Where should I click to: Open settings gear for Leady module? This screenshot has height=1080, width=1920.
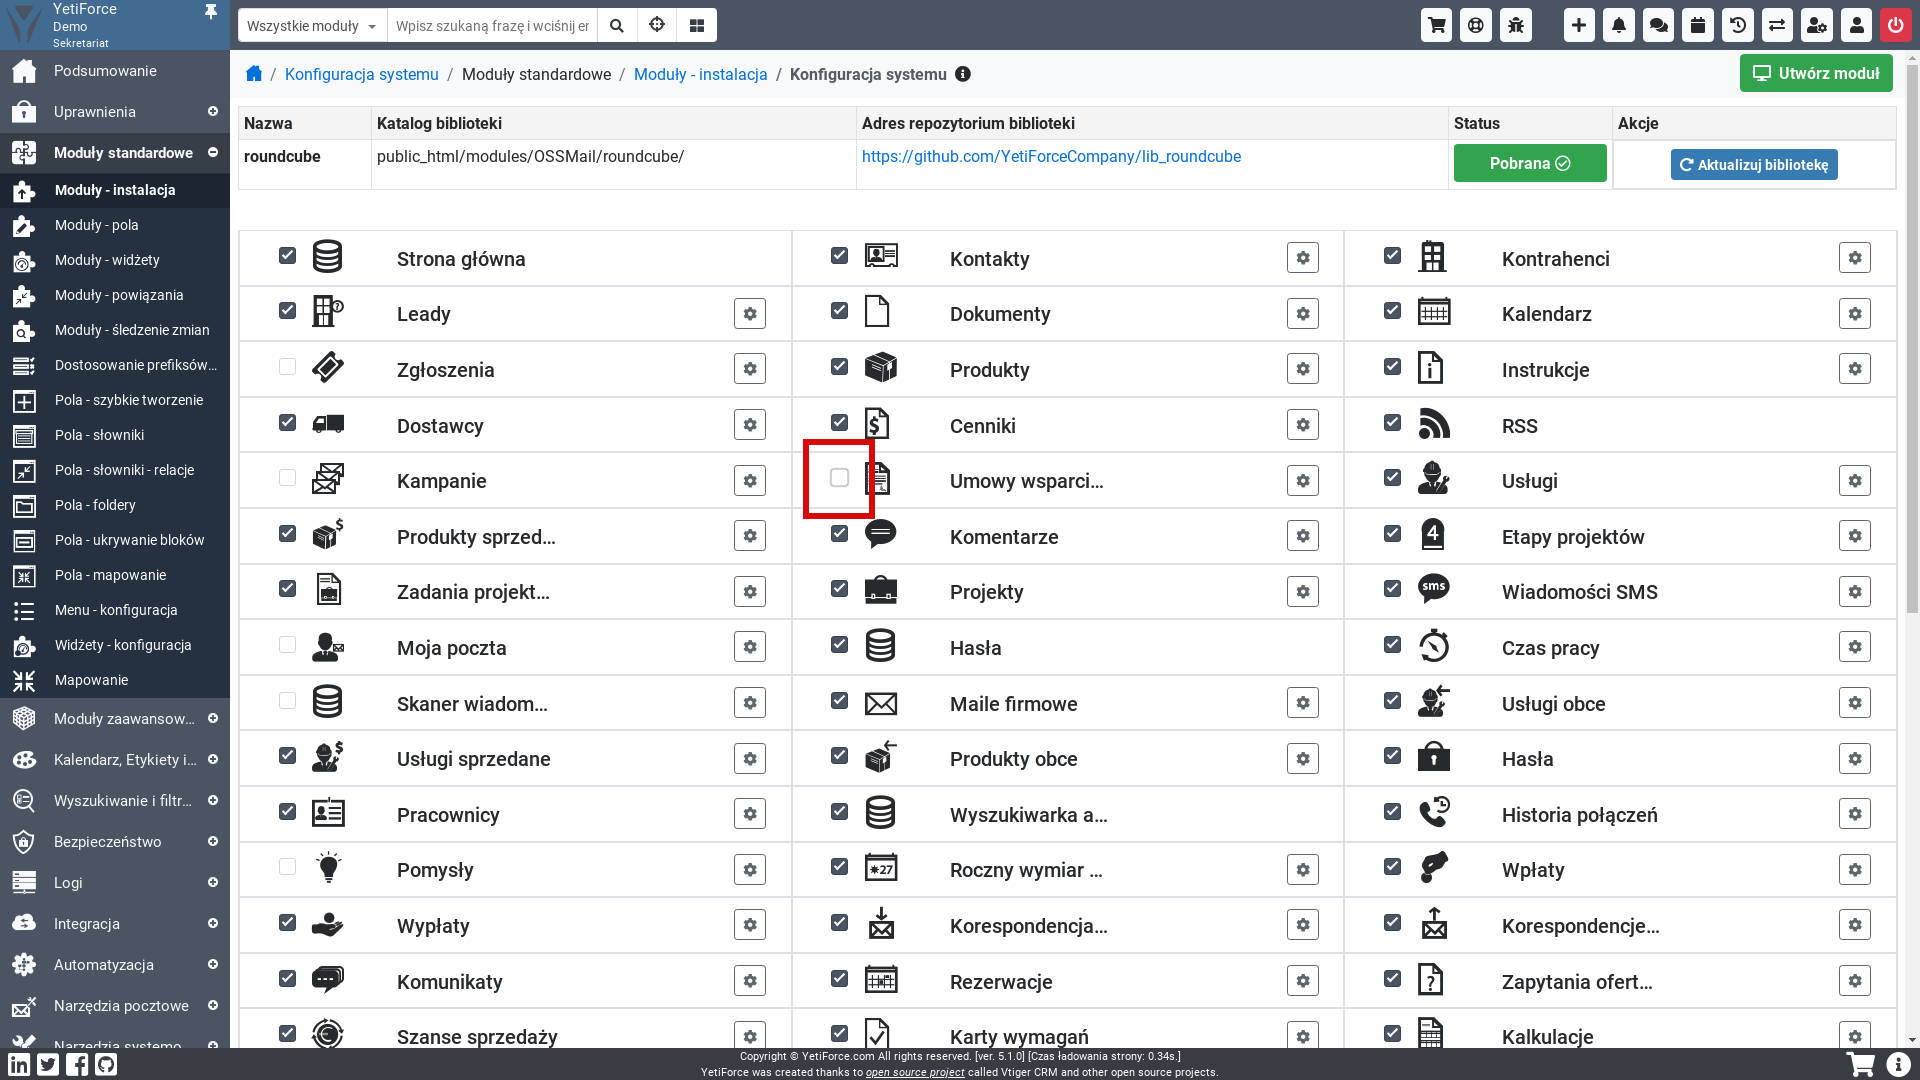click(x=750, y=314)
